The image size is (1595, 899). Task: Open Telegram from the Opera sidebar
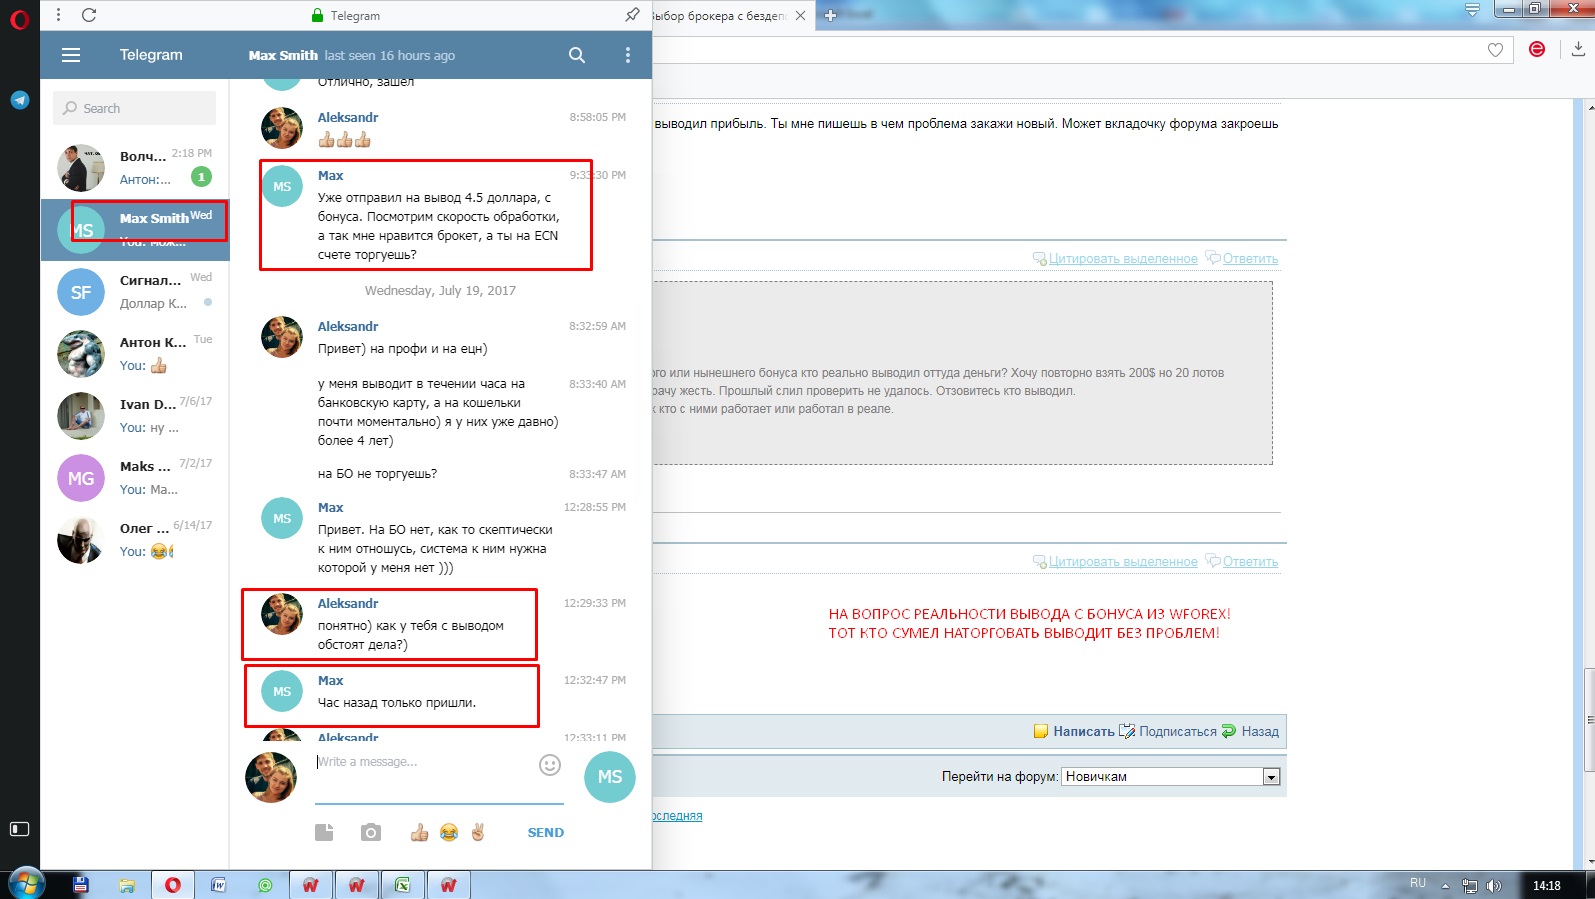pos(20,100)
